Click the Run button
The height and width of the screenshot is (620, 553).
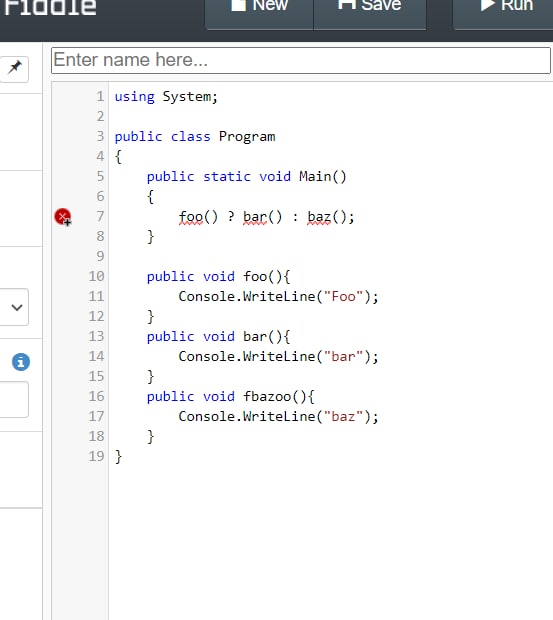tap(503, 12)
